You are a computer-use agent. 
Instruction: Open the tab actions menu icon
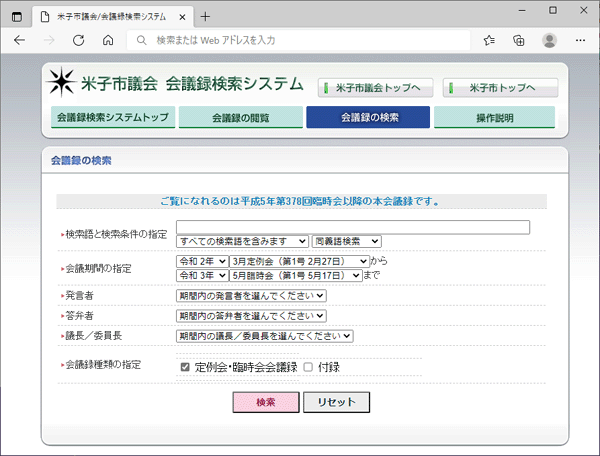(x=17, y=17)
